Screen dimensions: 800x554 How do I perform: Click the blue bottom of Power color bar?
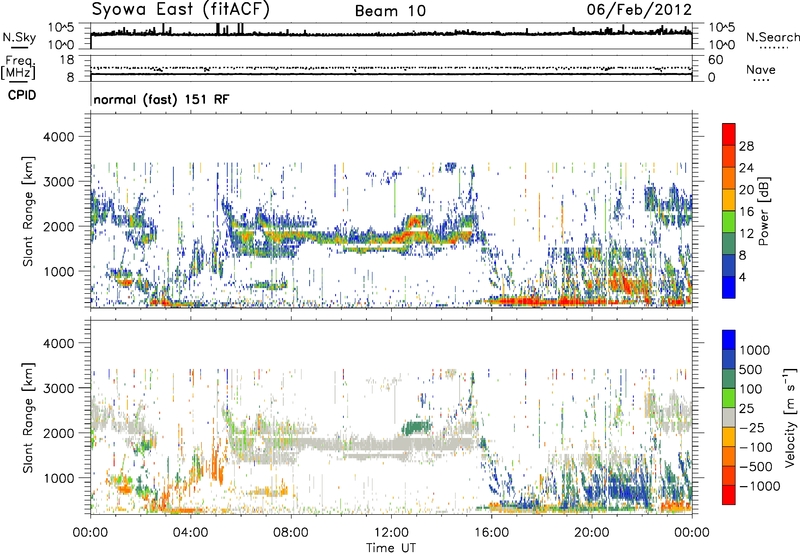pyautogui.click(x=729, y=287)
